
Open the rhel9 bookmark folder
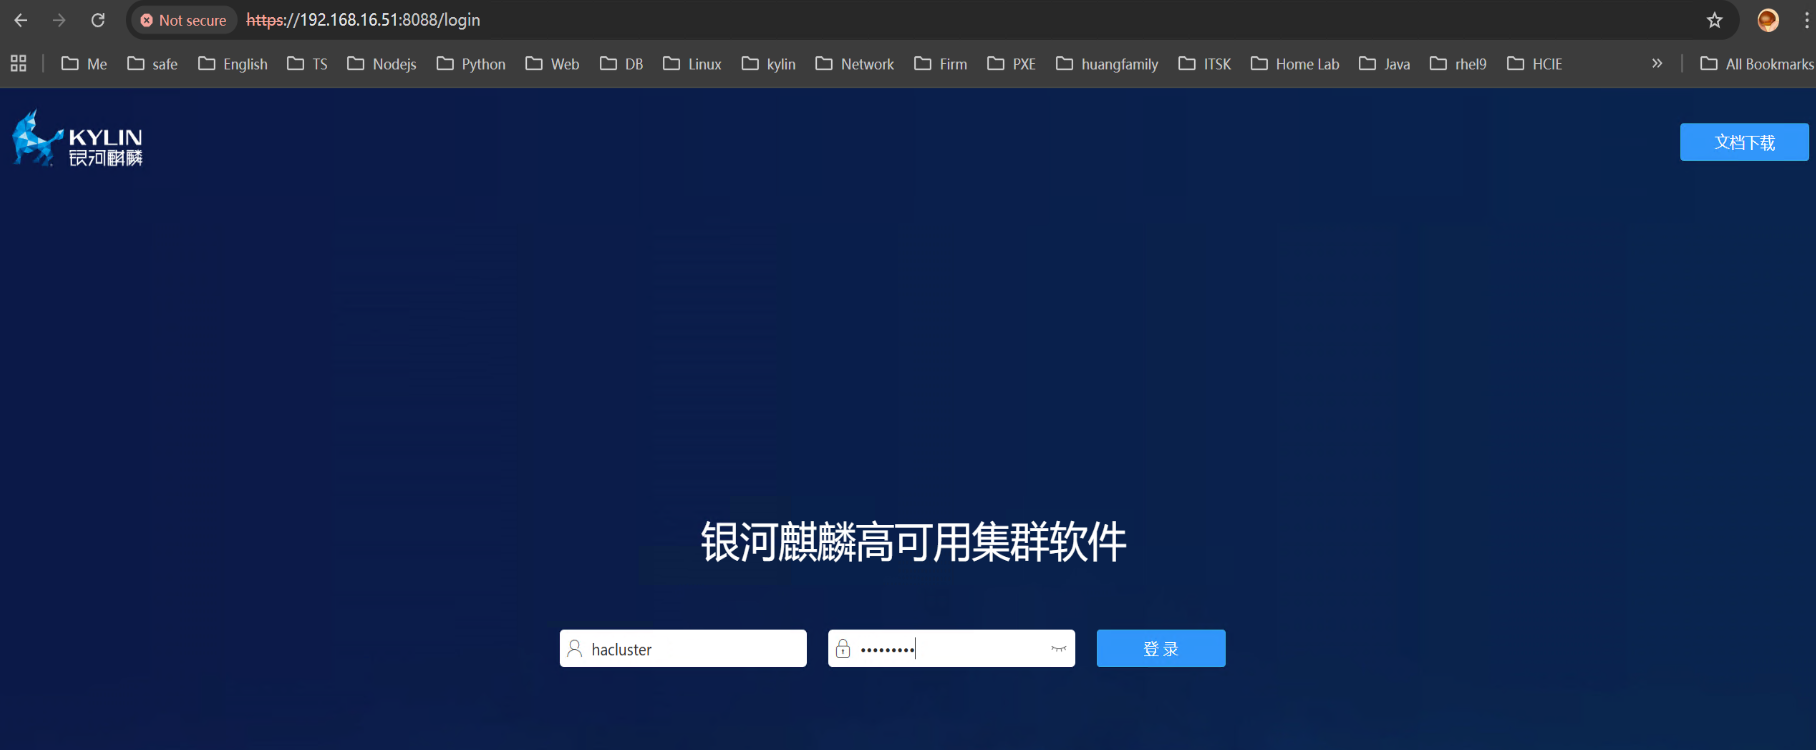1458,64
